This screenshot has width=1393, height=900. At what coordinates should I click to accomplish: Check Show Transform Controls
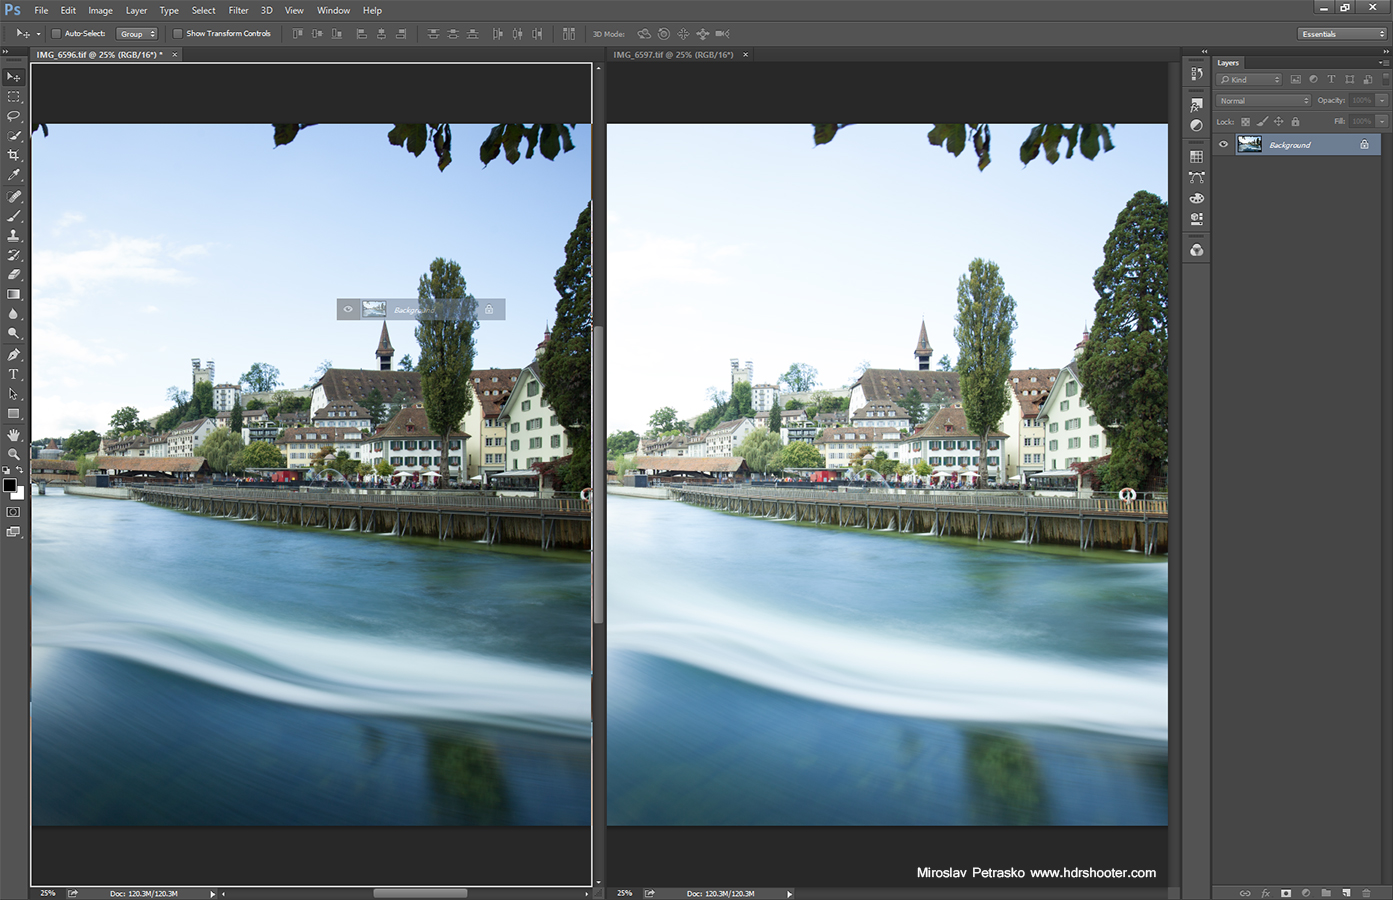point(176,33)
